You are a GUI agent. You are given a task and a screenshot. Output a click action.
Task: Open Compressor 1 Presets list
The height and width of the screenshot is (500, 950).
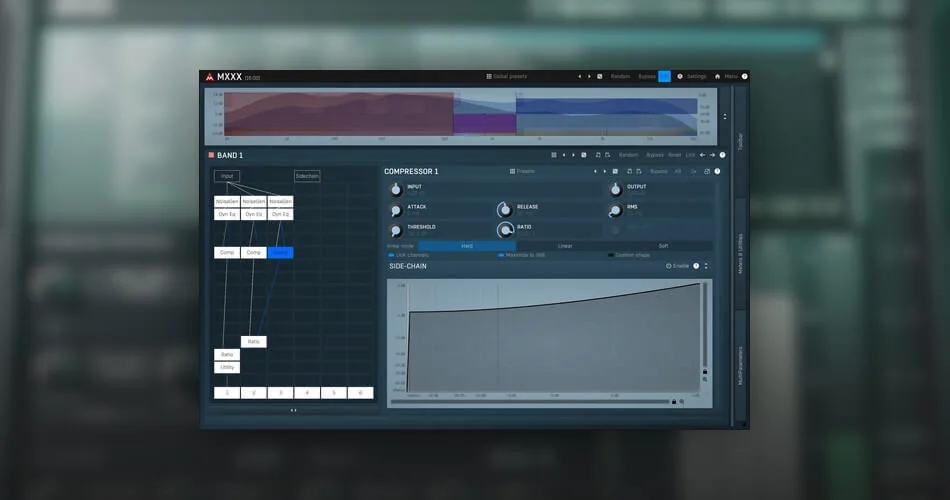pos(522,172)
